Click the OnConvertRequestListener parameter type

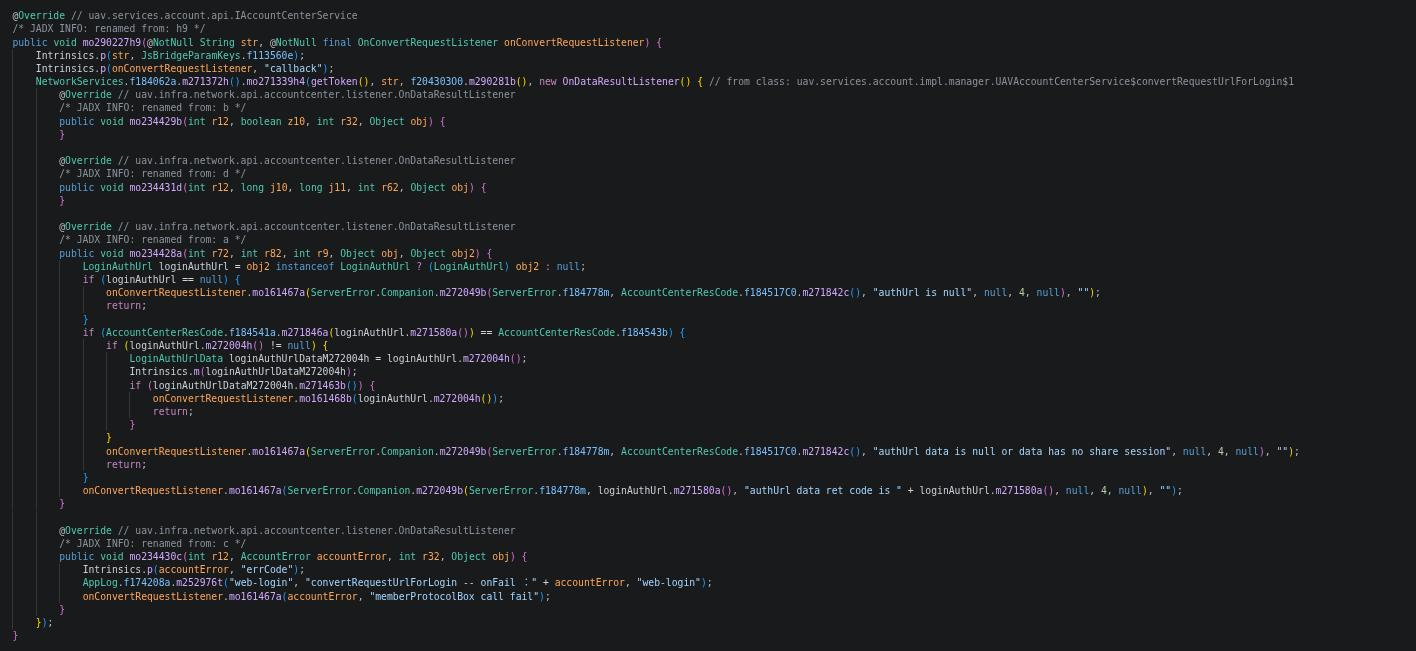[428, 43]
